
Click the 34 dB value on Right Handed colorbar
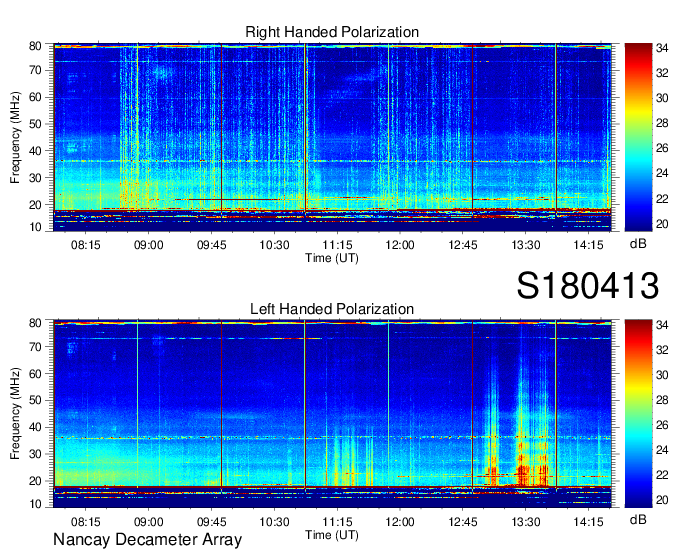[x=662, y=48]
